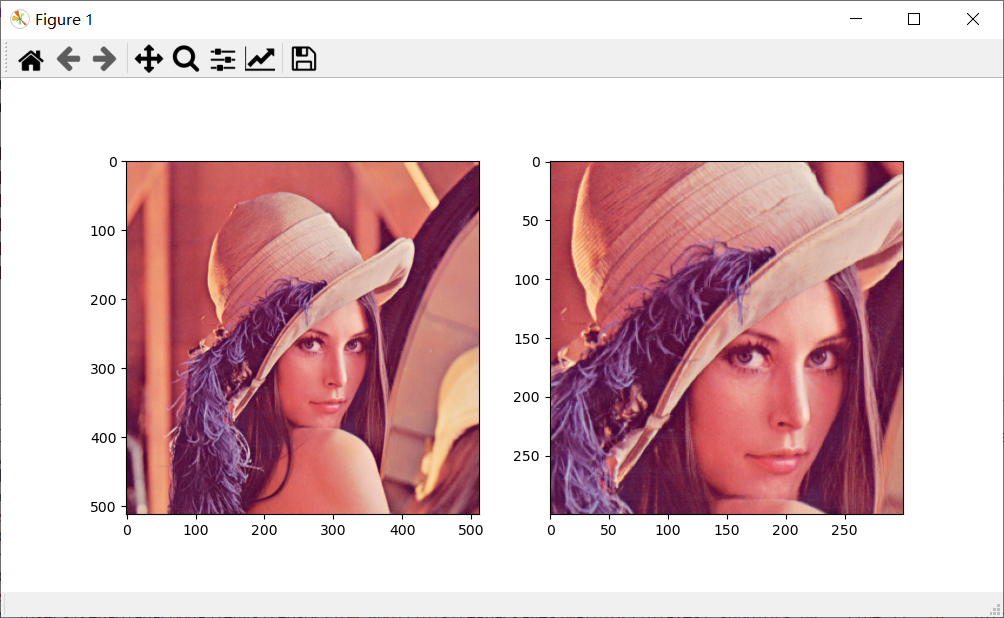This screenshot has width=1004, height=618.
Task: Activate the Pan axes tool
Action: point(149,59)
